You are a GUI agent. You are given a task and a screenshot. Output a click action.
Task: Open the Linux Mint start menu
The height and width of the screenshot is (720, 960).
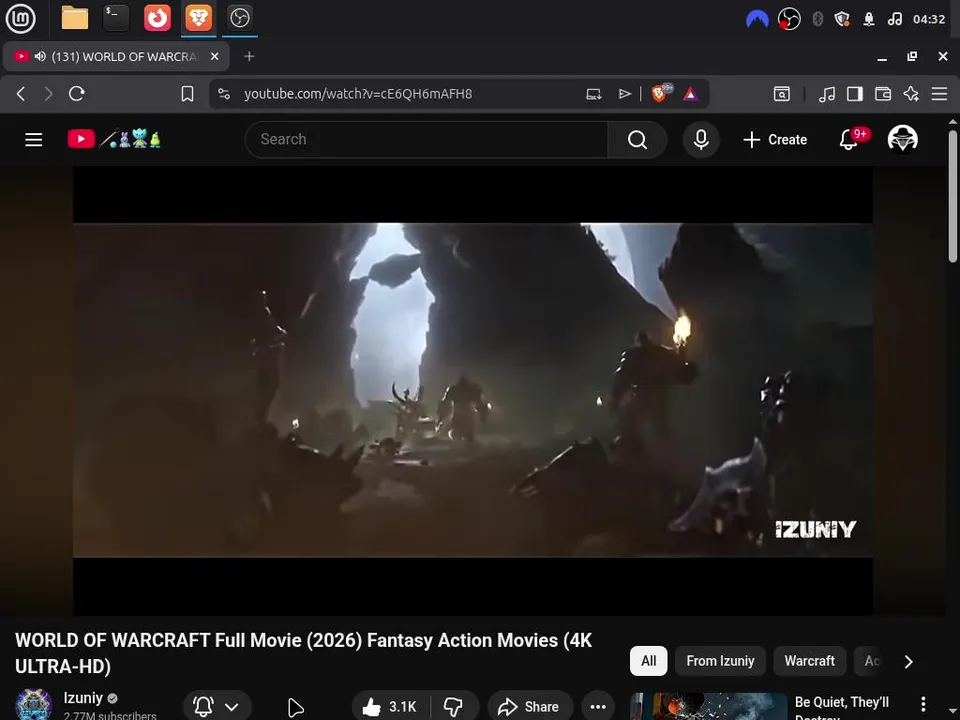click(21, 18)
